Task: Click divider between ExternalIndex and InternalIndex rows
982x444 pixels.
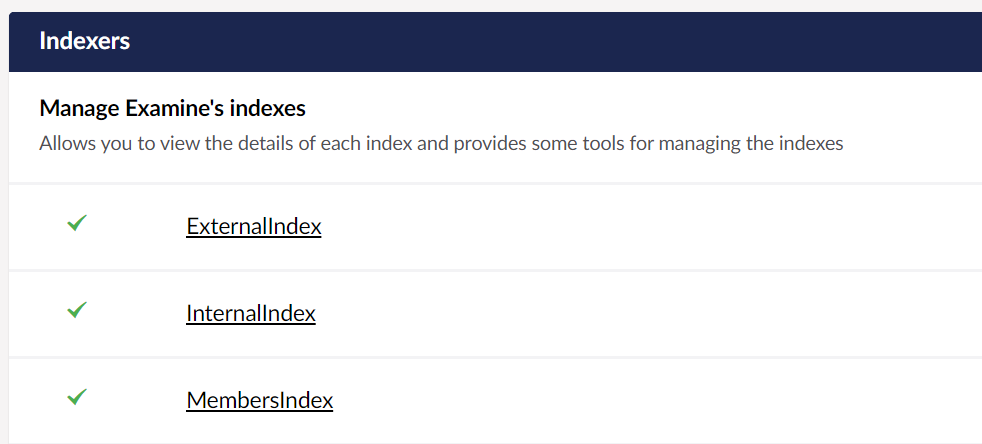Action: (495, 271)
